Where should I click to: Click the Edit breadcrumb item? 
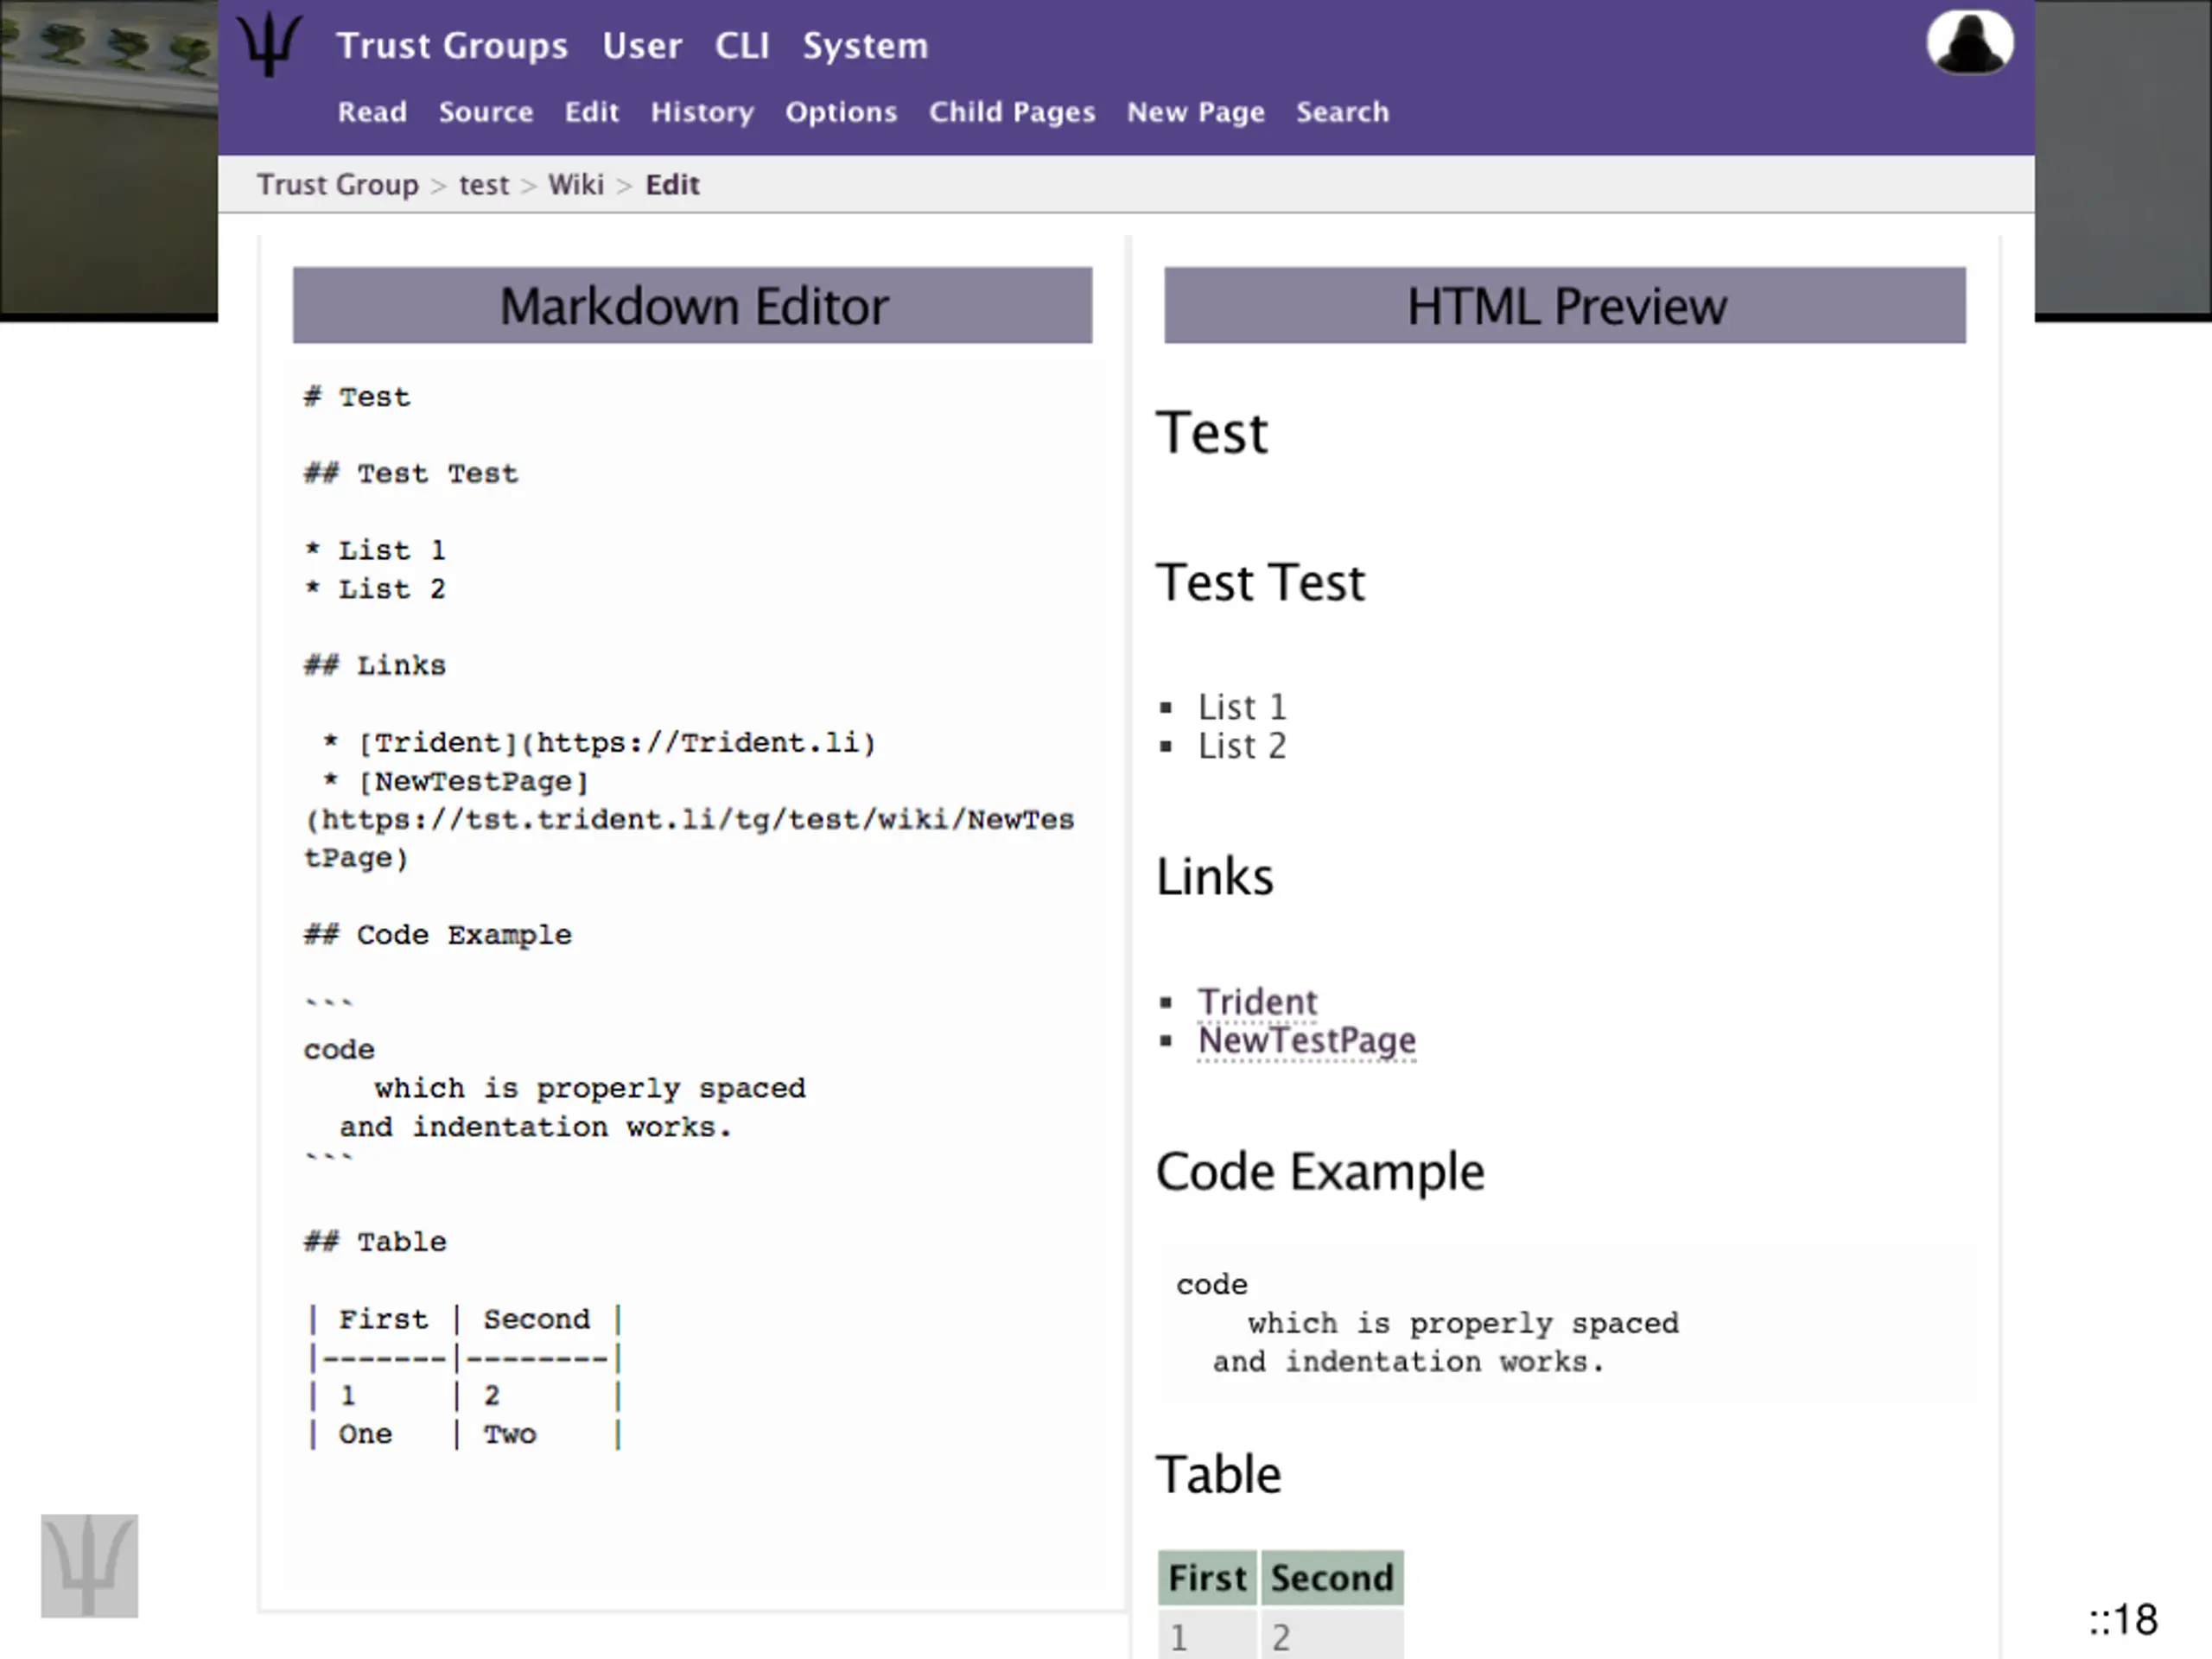672,185
